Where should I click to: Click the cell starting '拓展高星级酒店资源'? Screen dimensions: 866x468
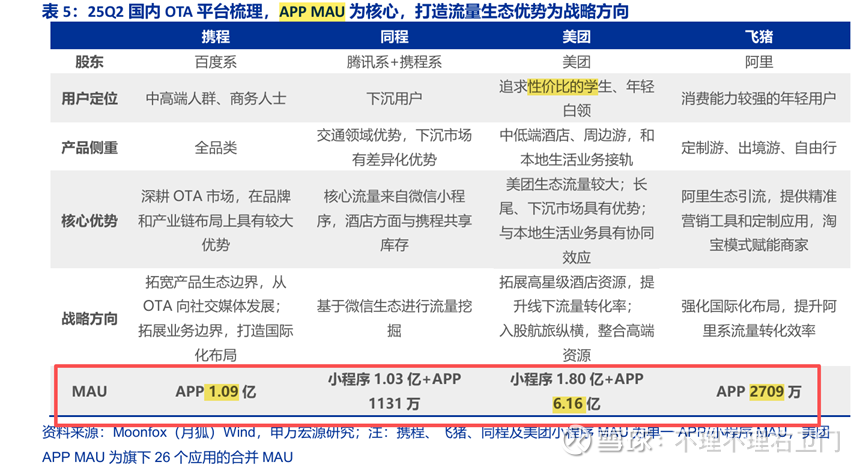[x=576, y=318]
